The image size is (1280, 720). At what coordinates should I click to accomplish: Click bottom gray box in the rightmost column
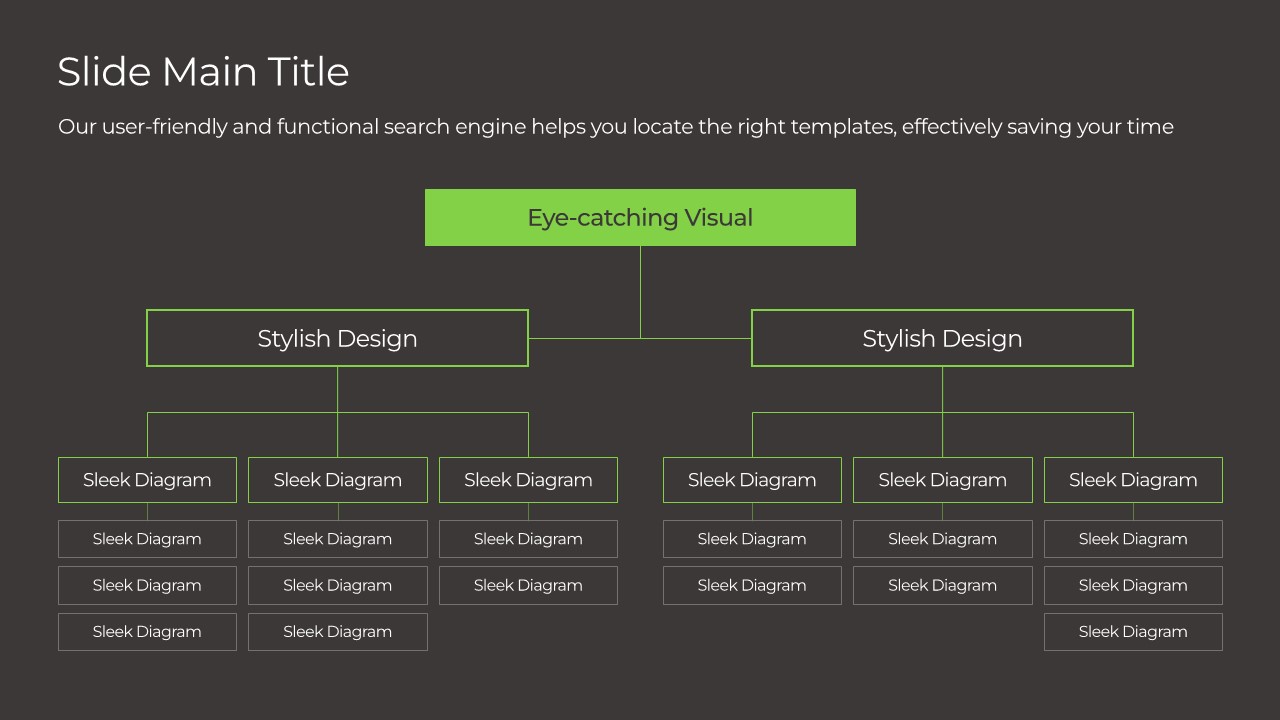click(x=1133, y=632)
